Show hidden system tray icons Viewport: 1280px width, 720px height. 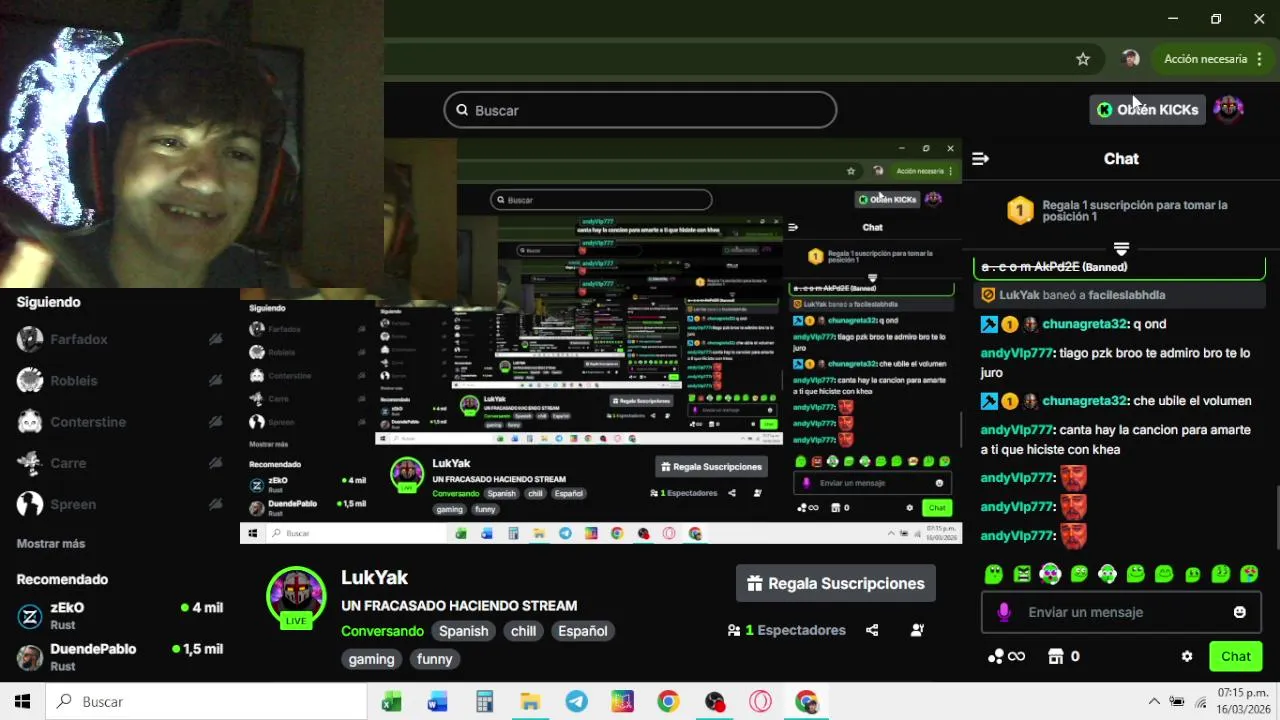(1154, 702)
